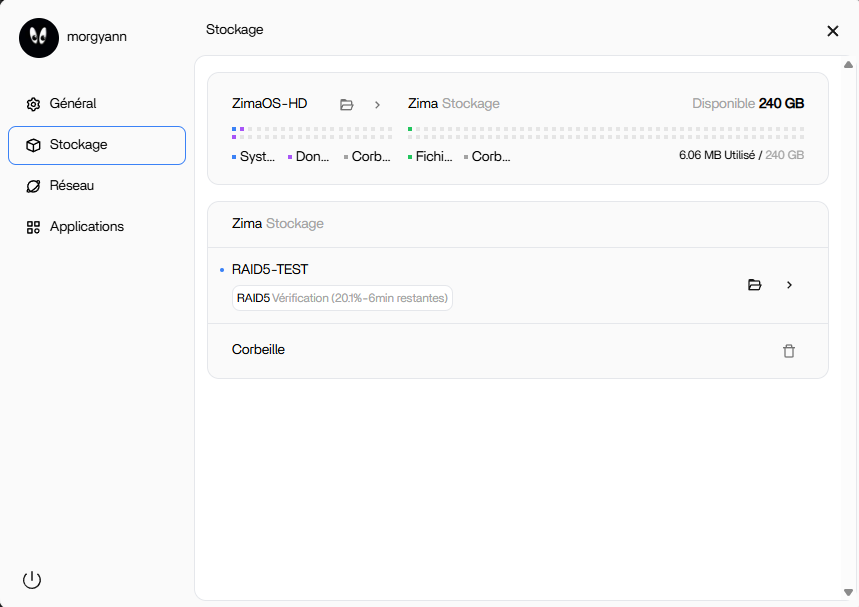
Task: Click the scrollbar up arrow
Action: coord(849,65)
